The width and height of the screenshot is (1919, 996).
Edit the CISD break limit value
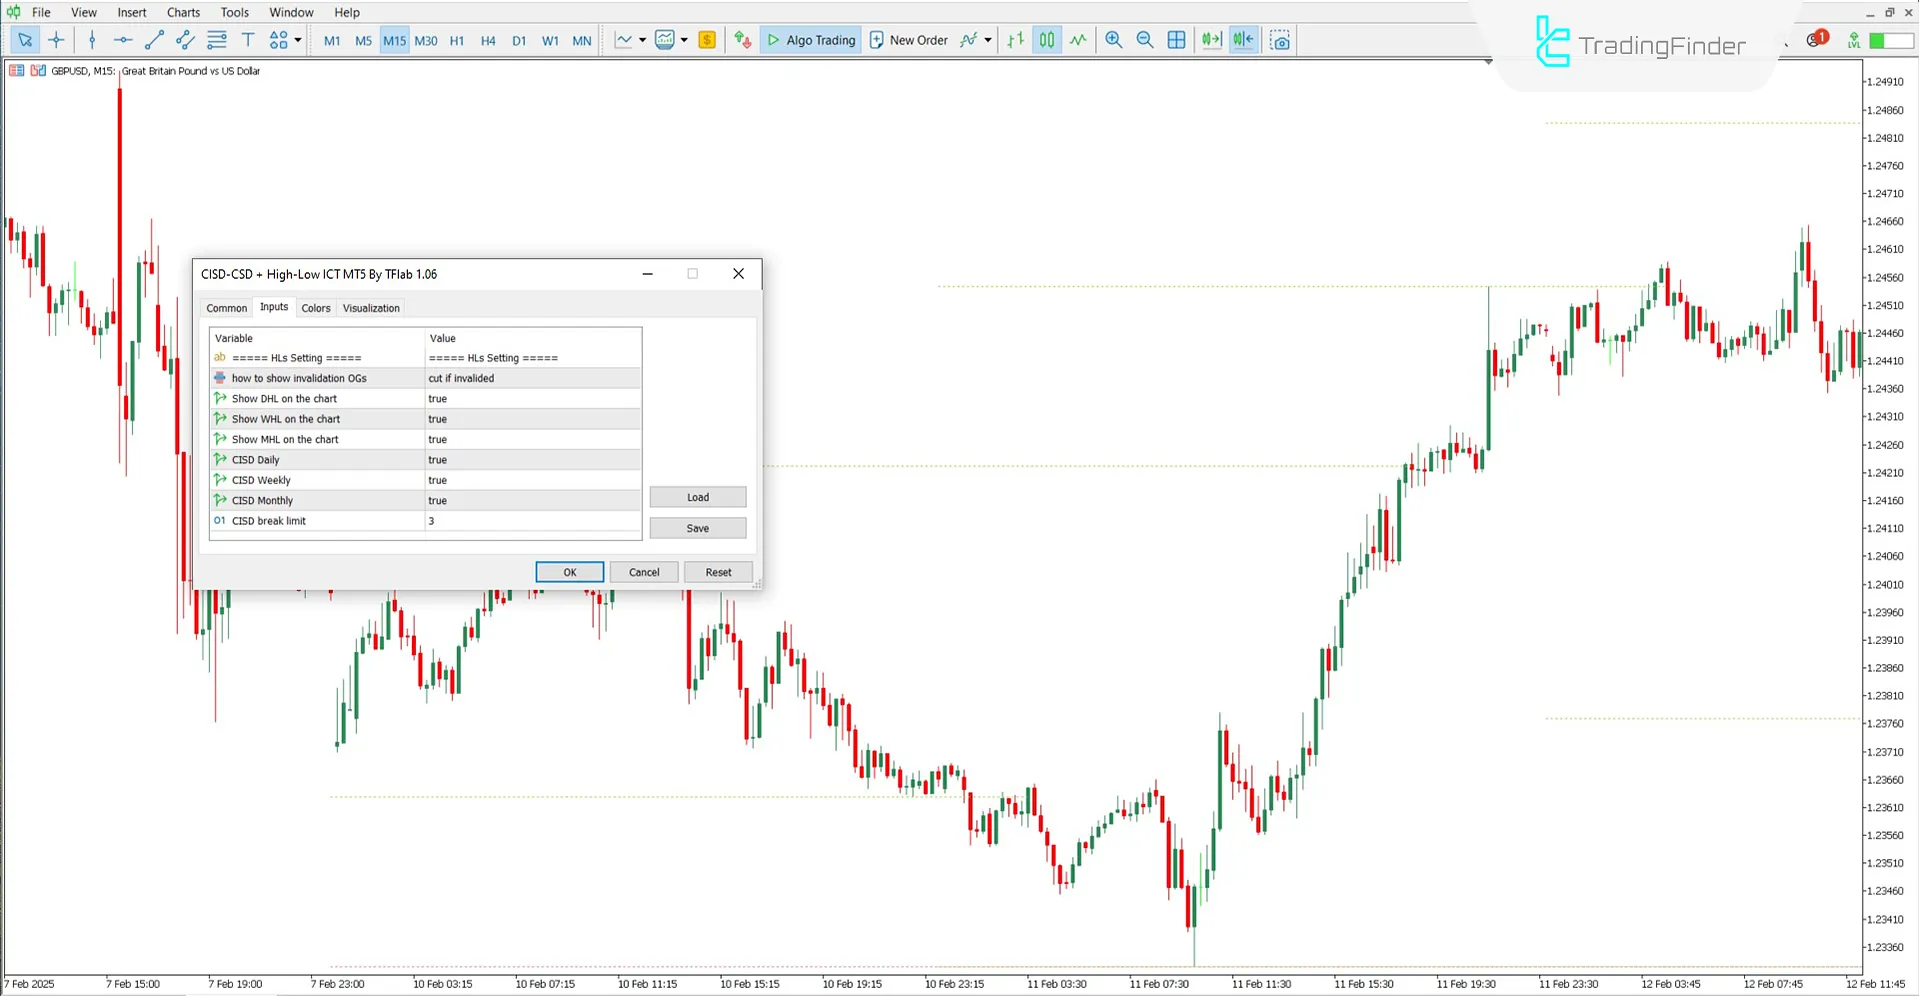point(532,521)
